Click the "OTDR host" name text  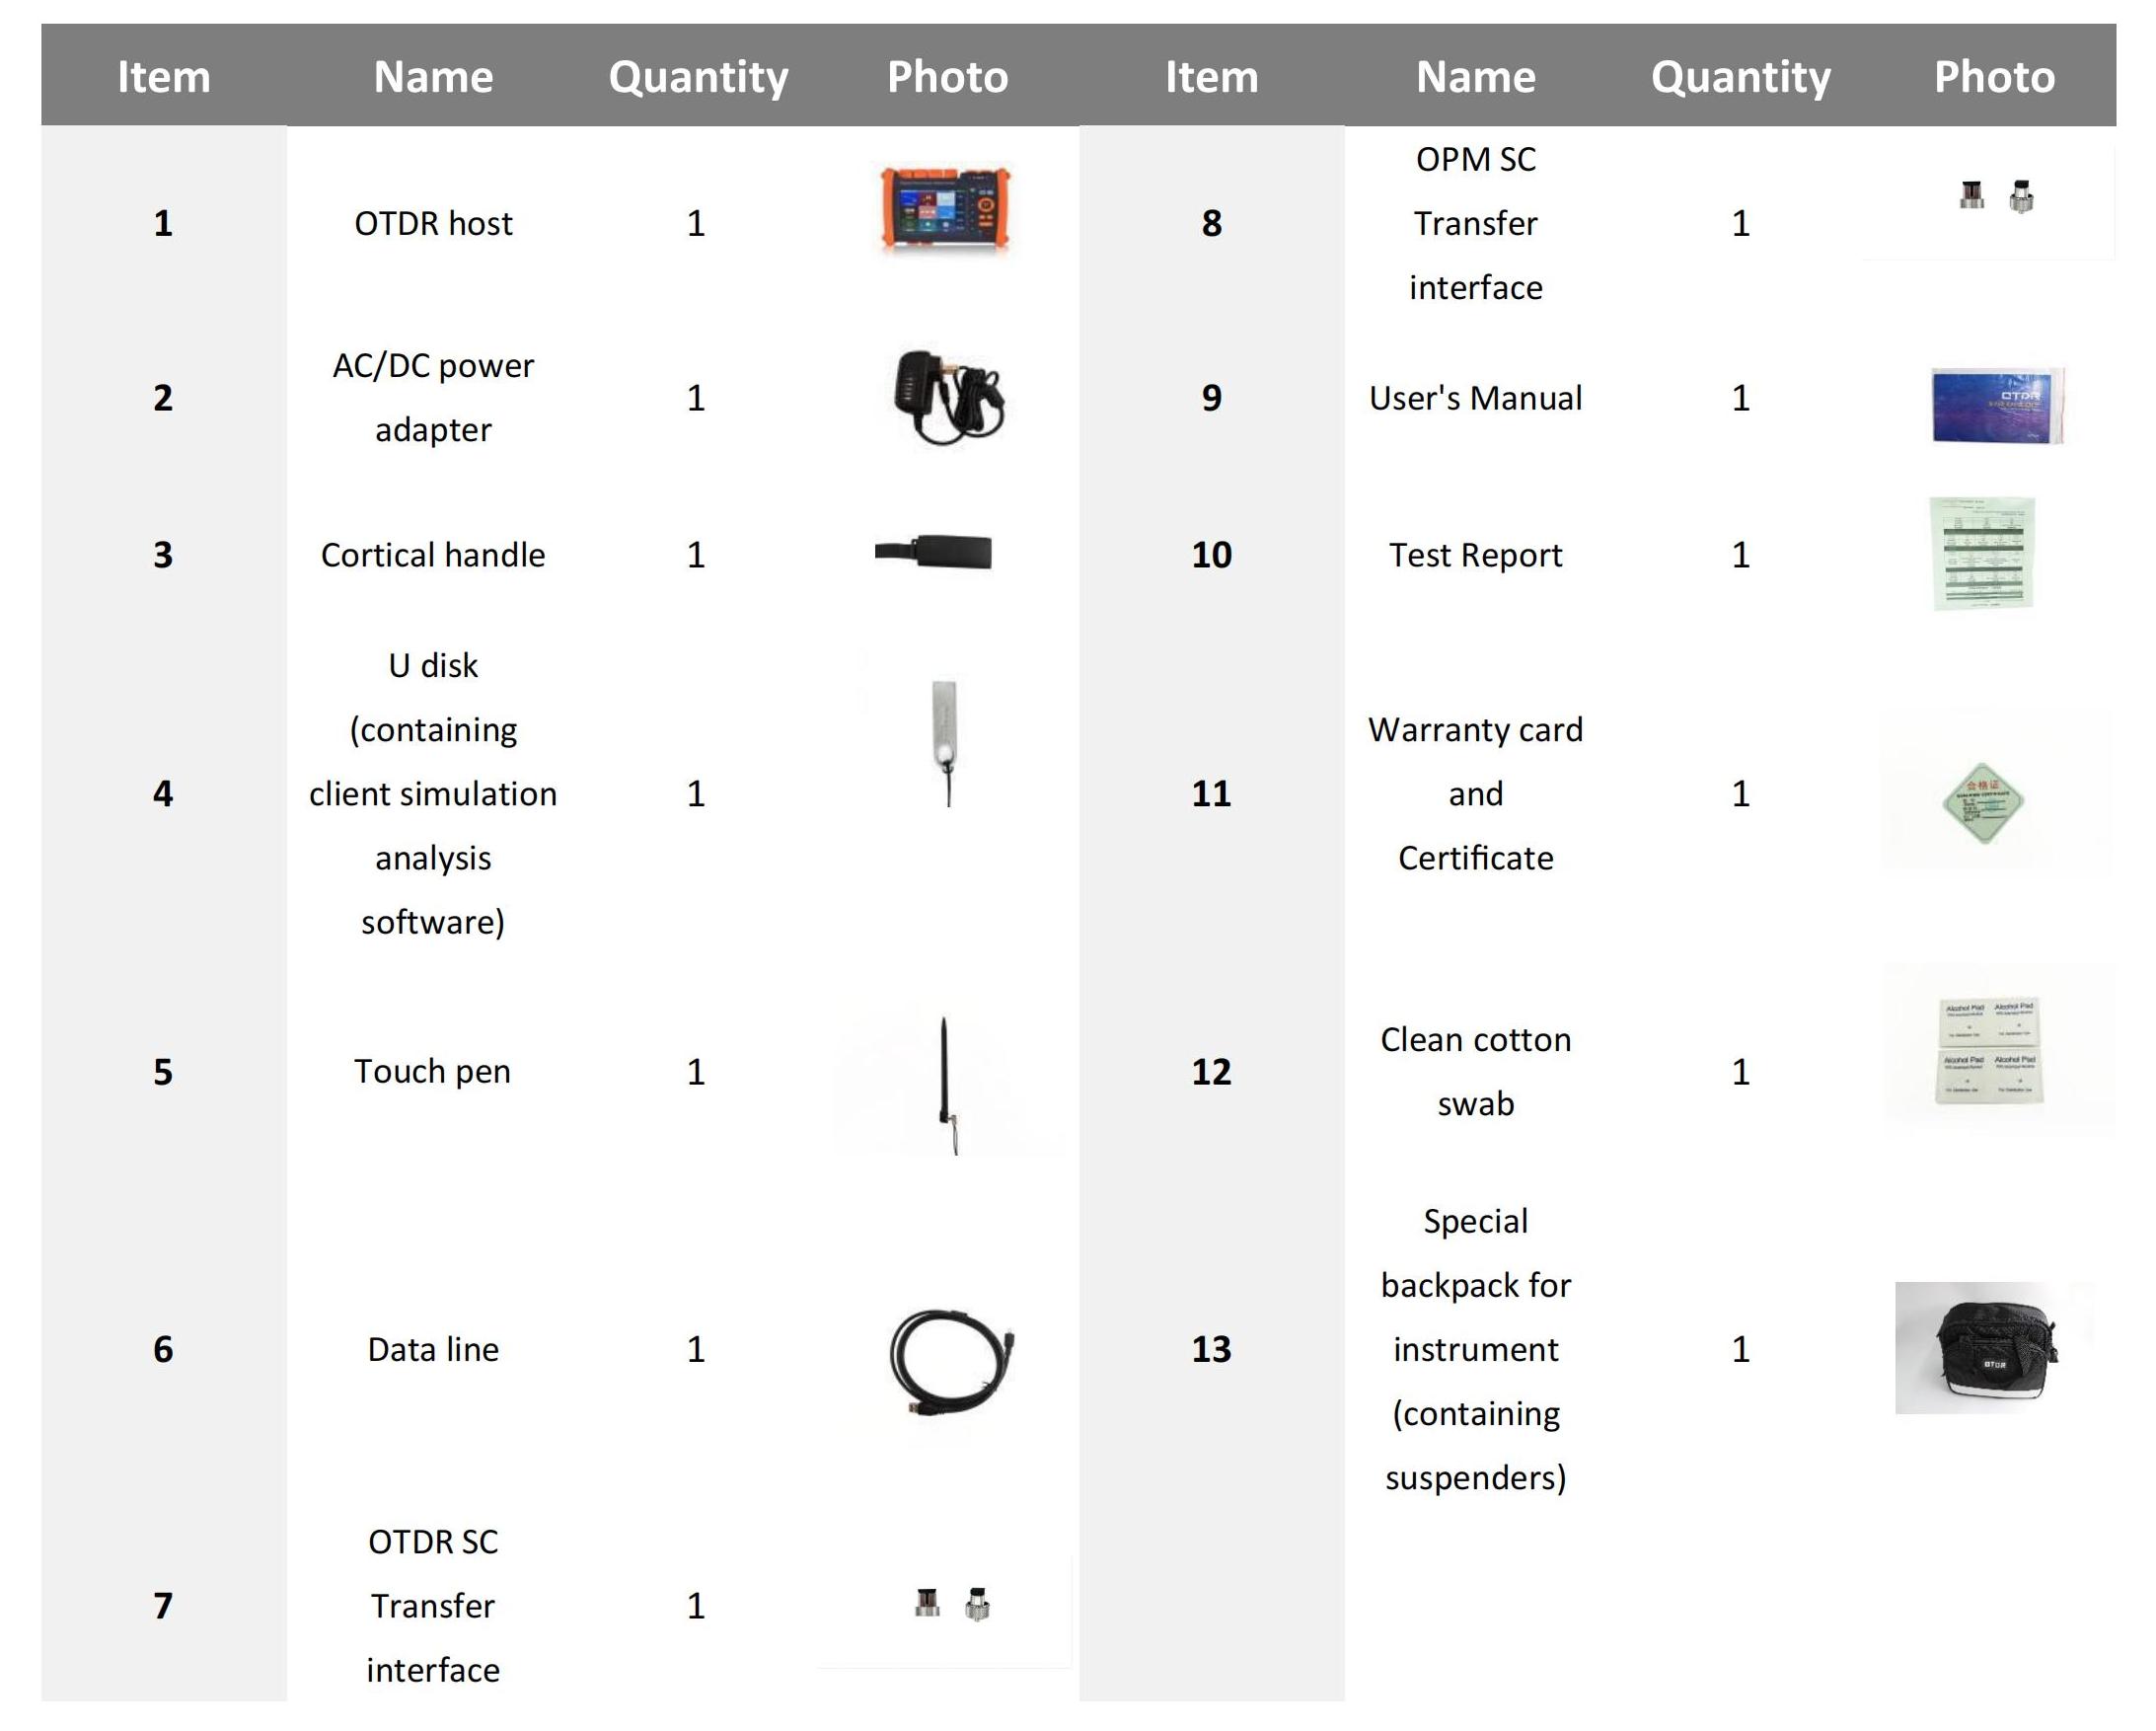433,223
